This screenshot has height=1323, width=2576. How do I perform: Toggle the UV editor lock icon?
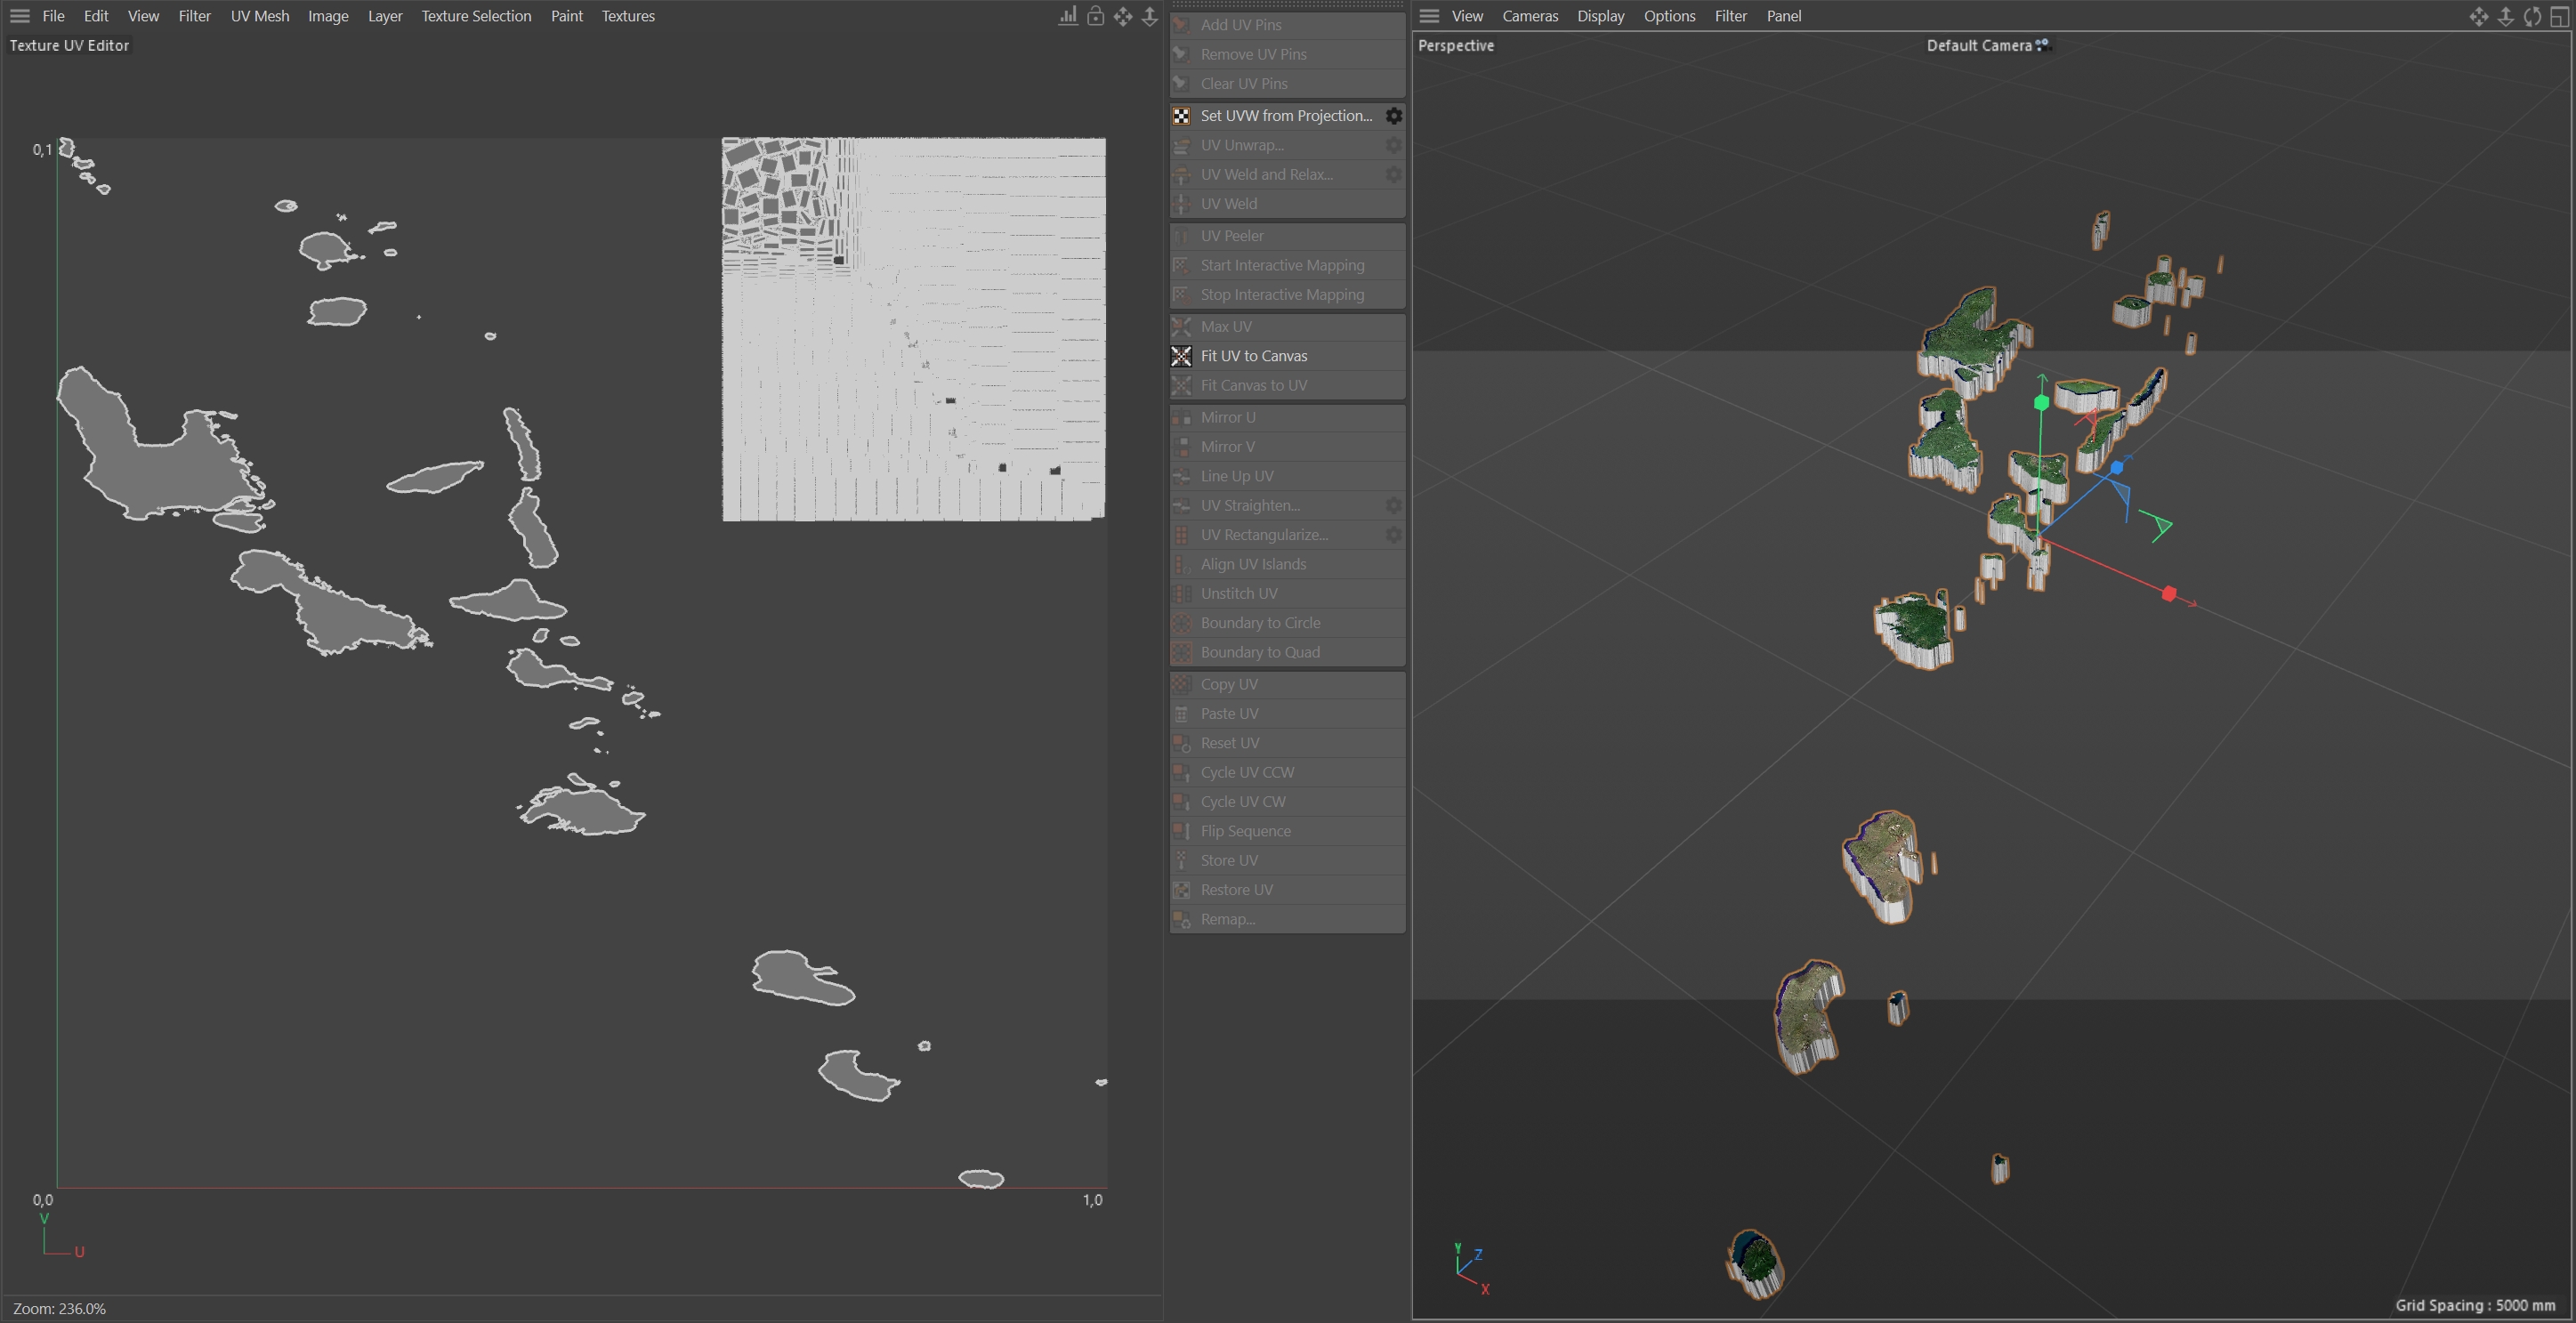1096,16
